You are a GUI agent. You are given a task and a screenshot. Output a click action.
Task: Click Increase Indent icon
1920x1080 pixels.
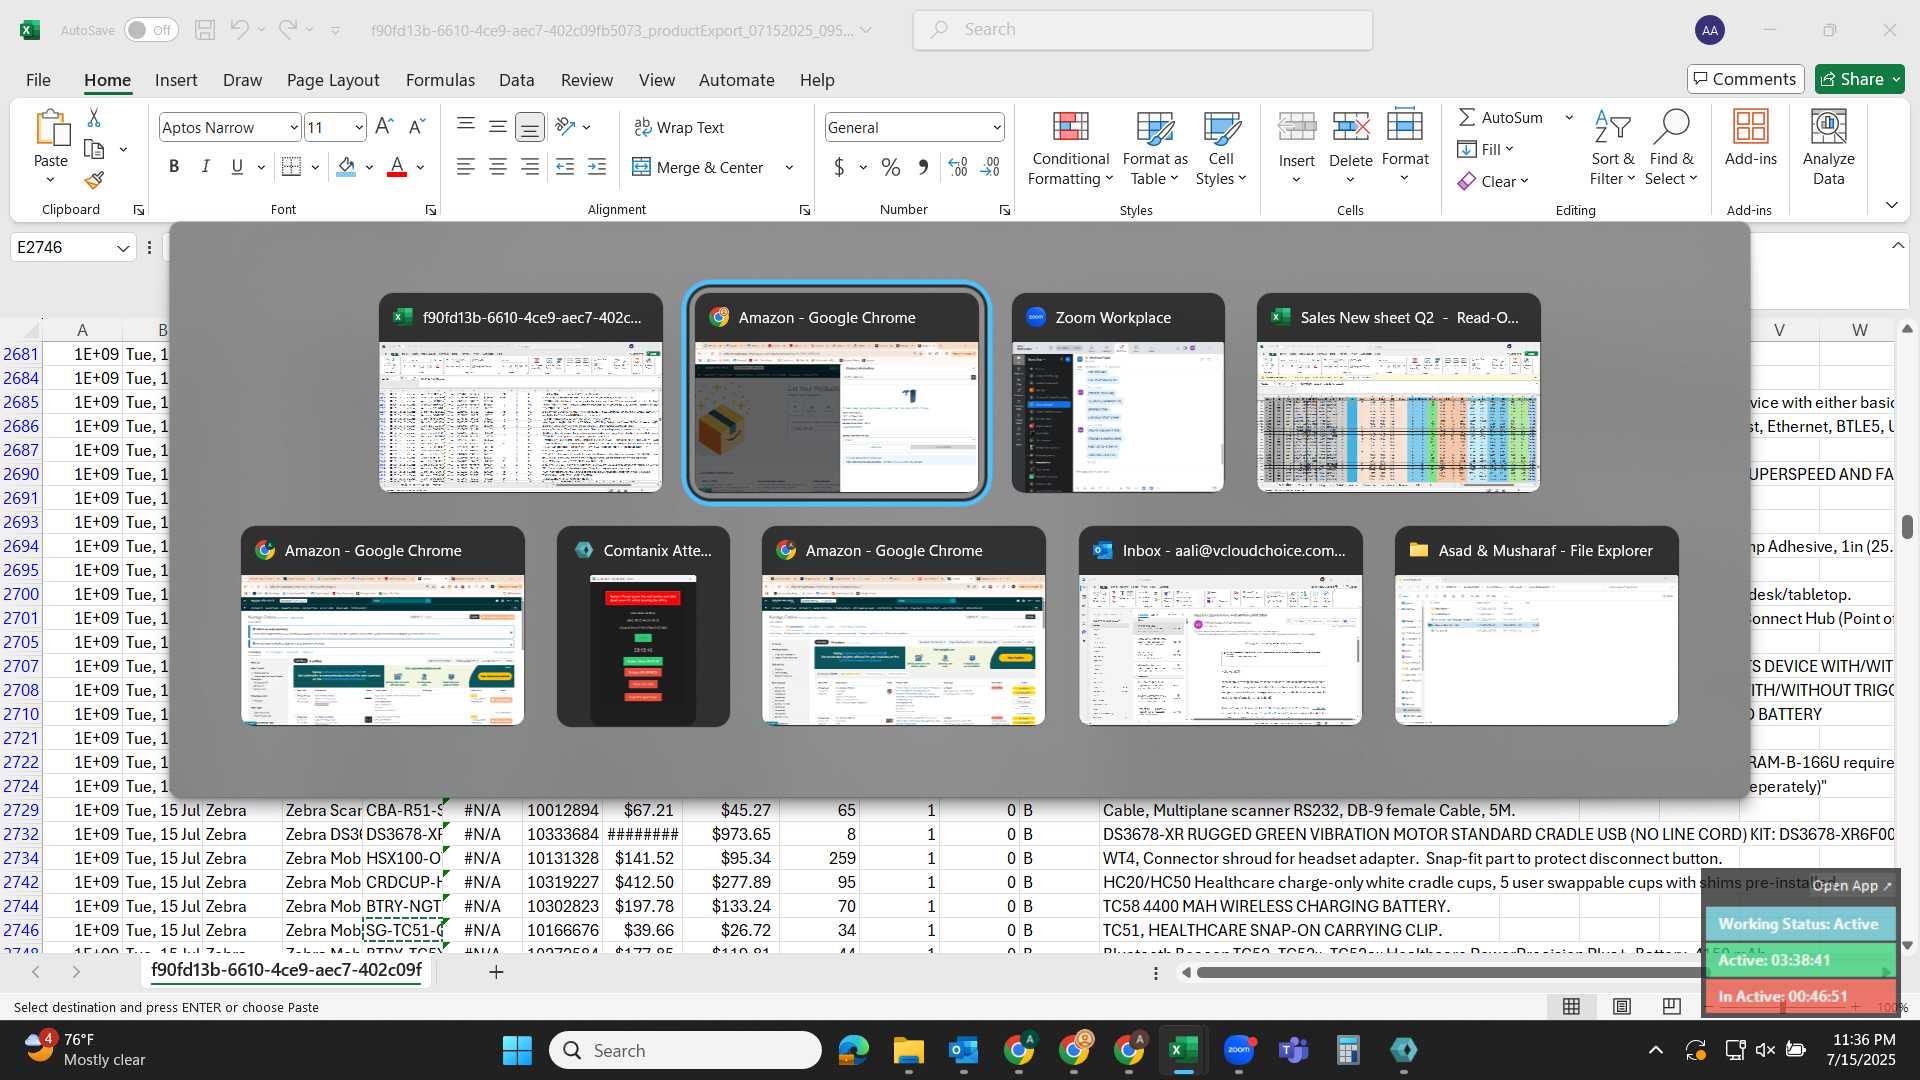click(597, 167)
